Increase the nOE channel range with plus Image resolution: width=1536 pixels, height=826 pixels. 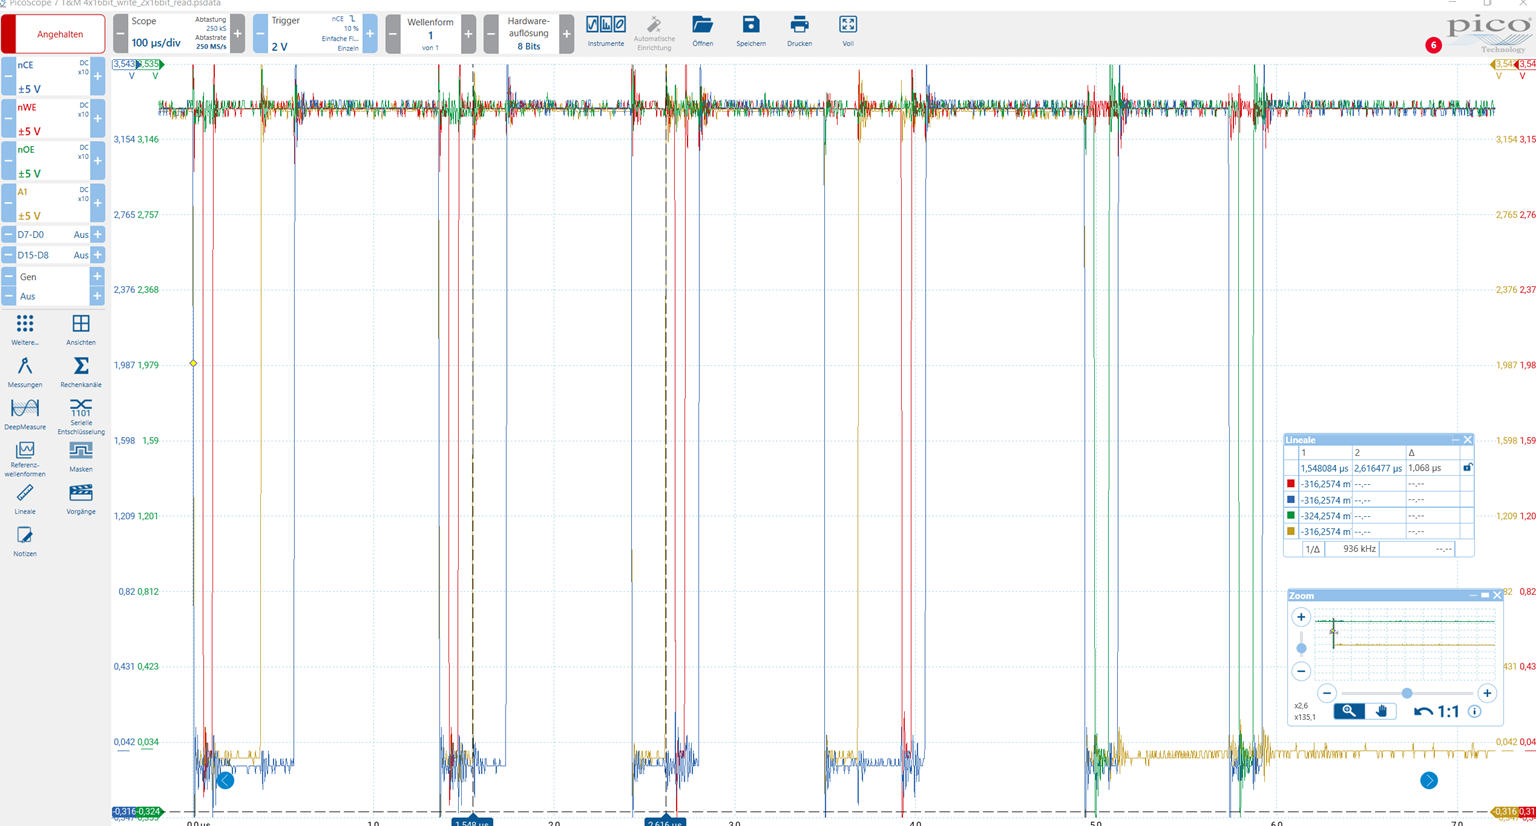coord(97,160)
